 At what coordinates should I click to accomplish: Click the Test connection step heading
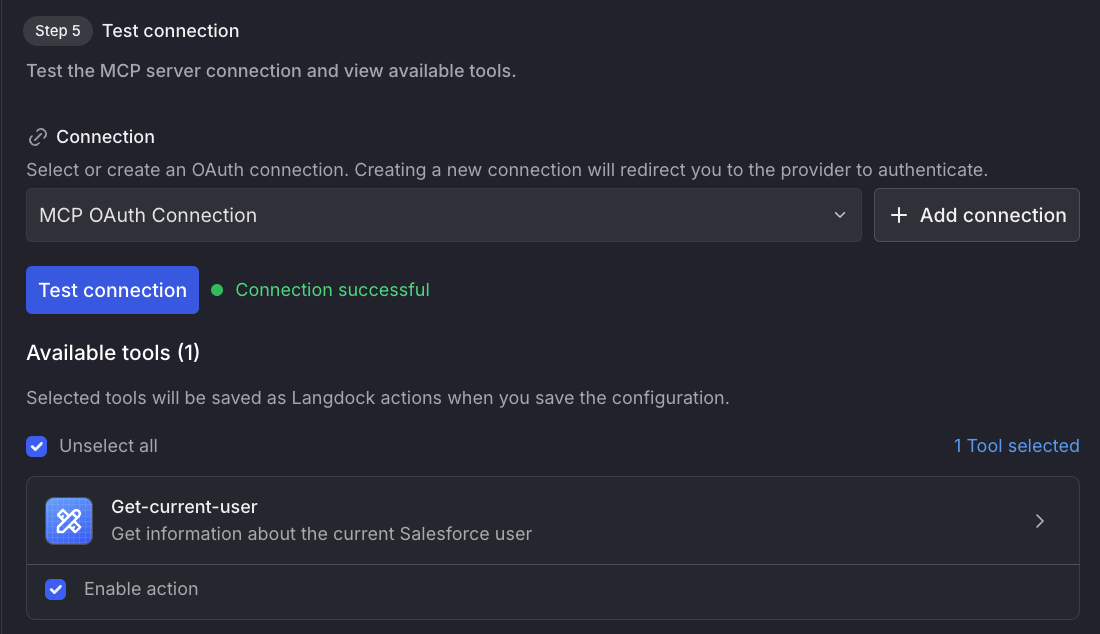170,31
